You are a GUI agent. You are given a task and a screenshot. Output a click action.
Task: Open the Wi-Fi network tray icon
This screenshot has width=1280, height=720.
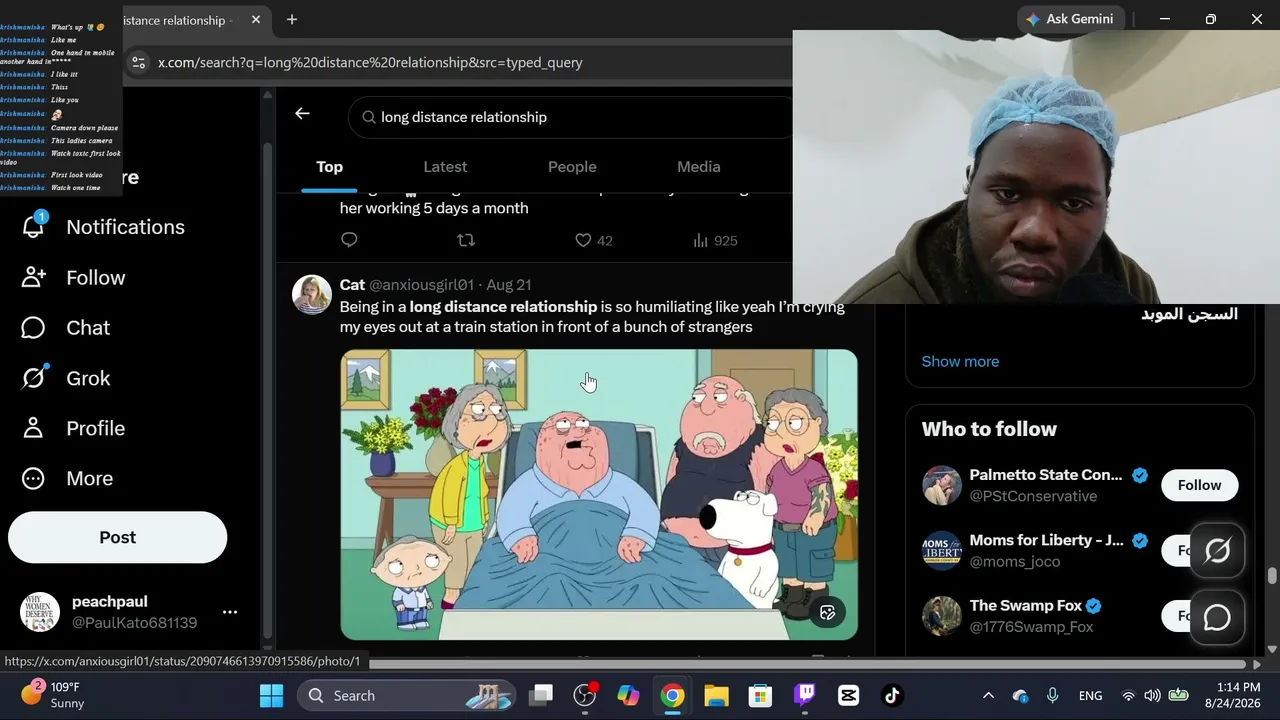coord(1128,695)
